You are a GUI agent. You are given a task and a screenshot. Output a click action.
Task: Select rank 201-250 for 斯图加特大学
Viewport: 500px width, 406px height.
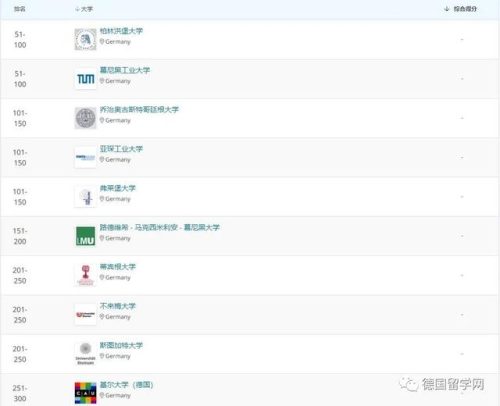tap(20, 354)
